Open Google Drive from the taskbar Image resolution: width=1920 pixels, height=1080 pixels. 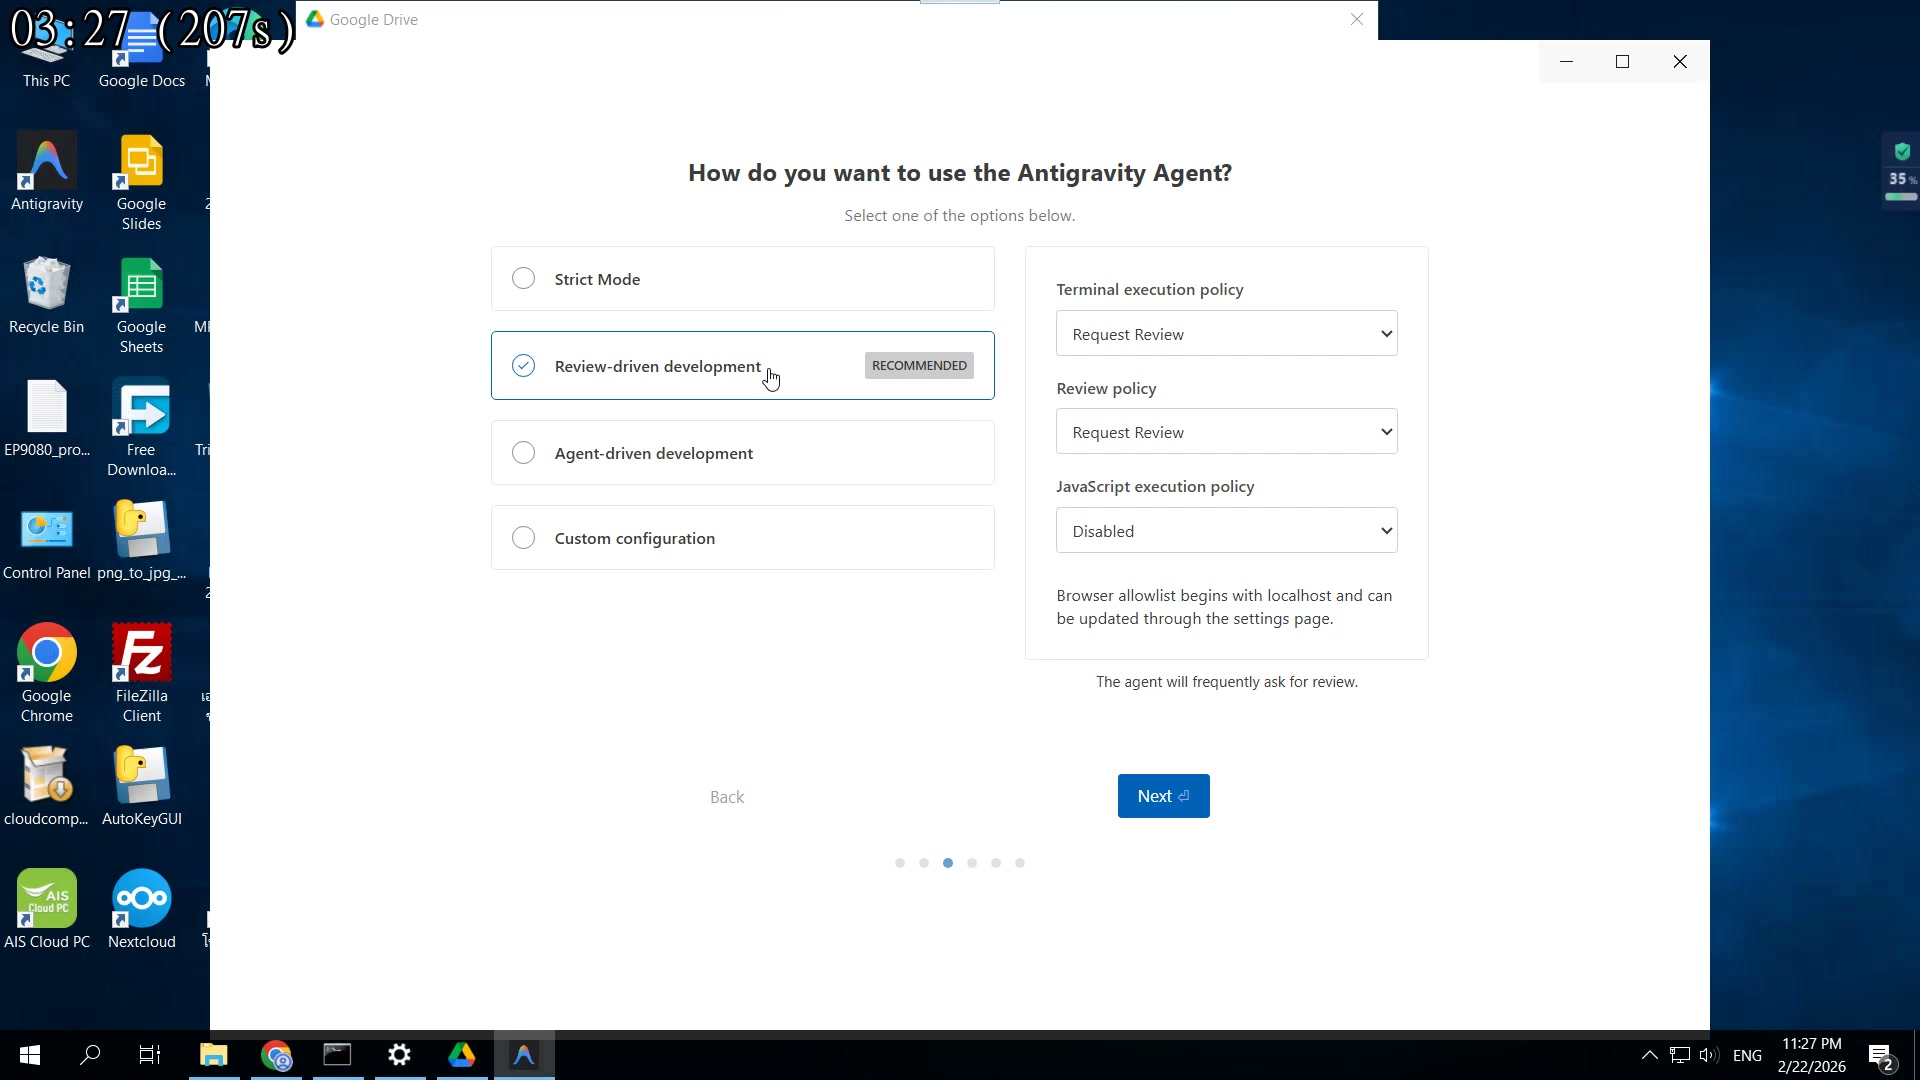tap(461, 1055)
